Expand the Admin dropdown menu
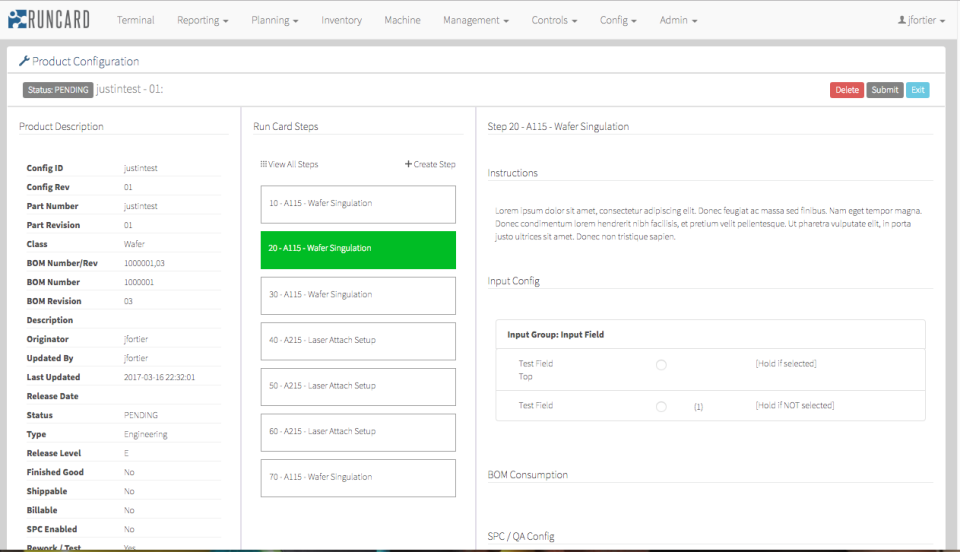The image size is (960, 552). (678, 20)
